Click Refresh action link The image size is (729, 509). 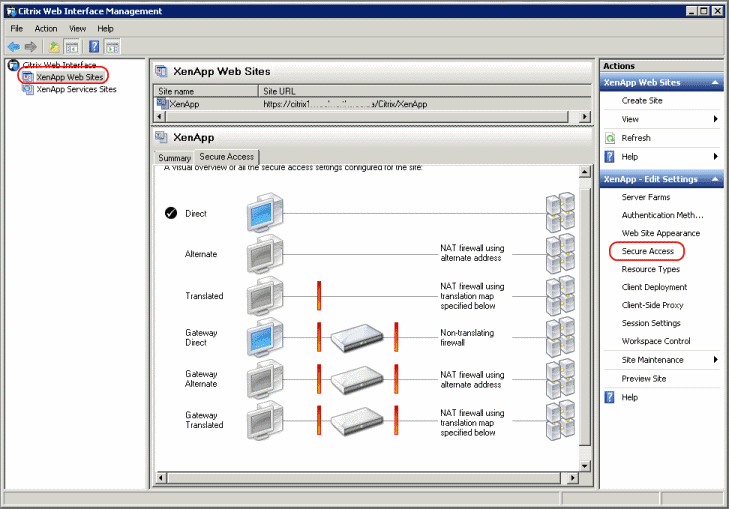click(636, 138)
